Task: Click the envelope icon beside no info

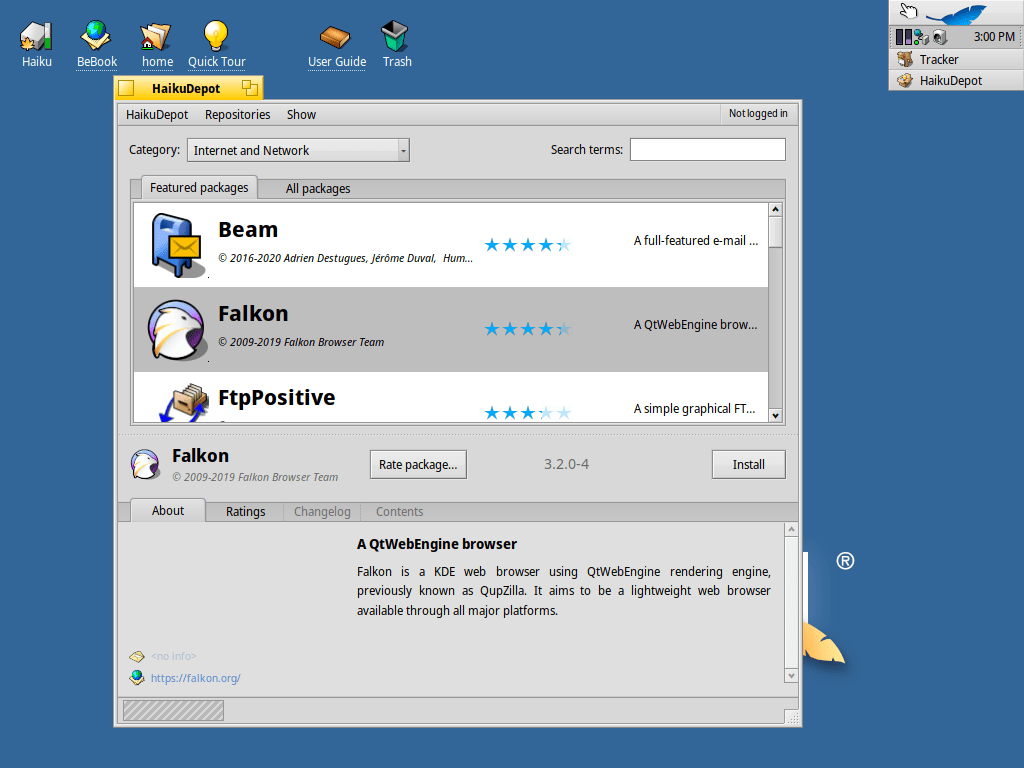Action: point(136,656)
